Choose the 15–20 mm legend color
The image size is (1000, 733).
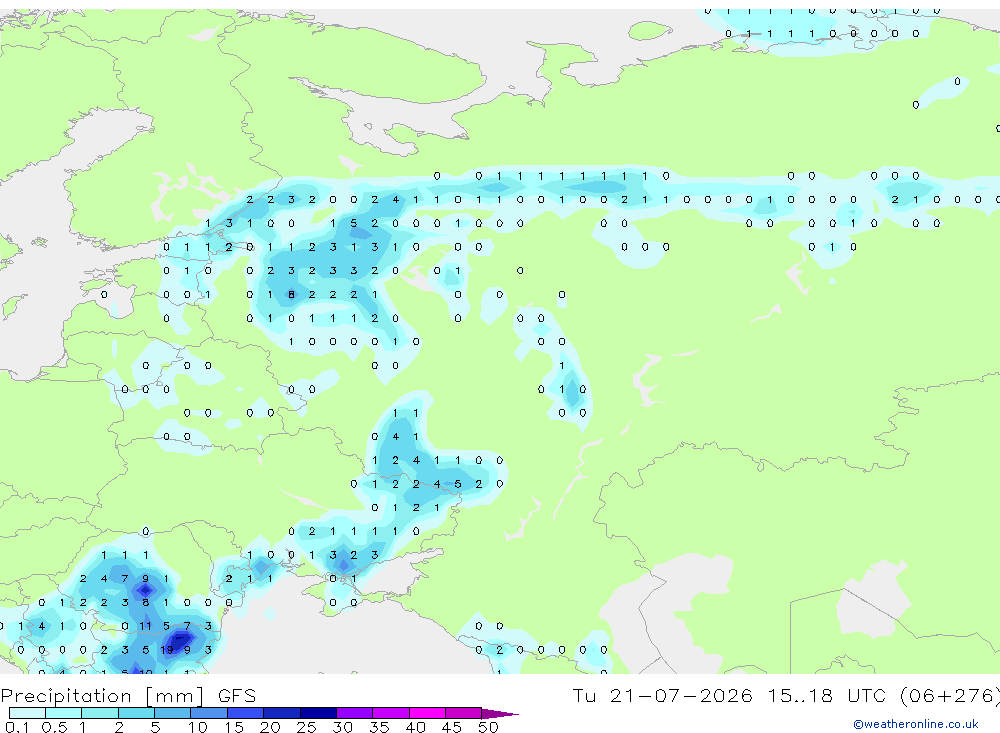[246, 713]
